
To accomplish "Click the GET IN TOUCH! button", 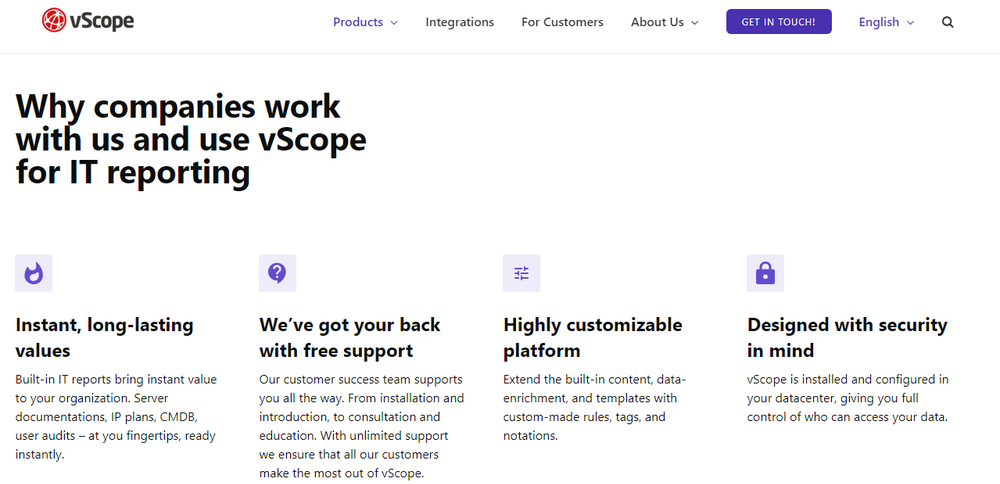I will click(779, 22).
